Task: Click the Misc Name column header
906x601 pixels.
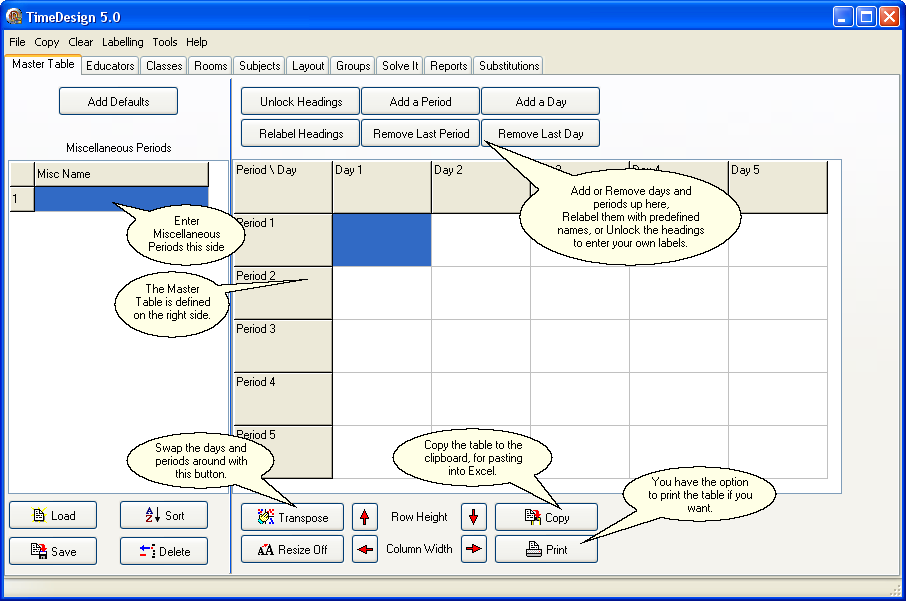Action: point(121,174)
